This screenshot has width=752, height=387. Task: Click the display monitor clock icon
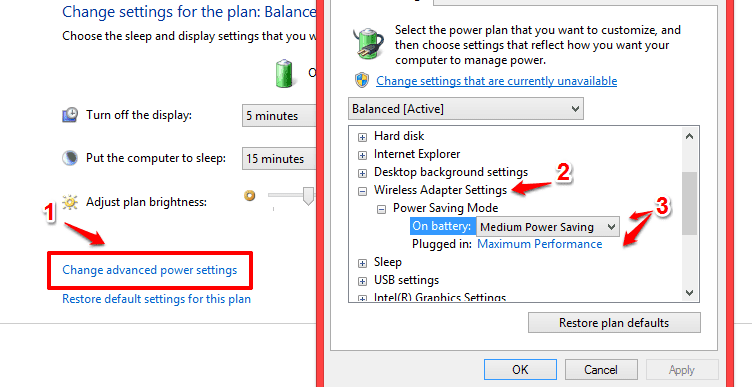point(70,115)
